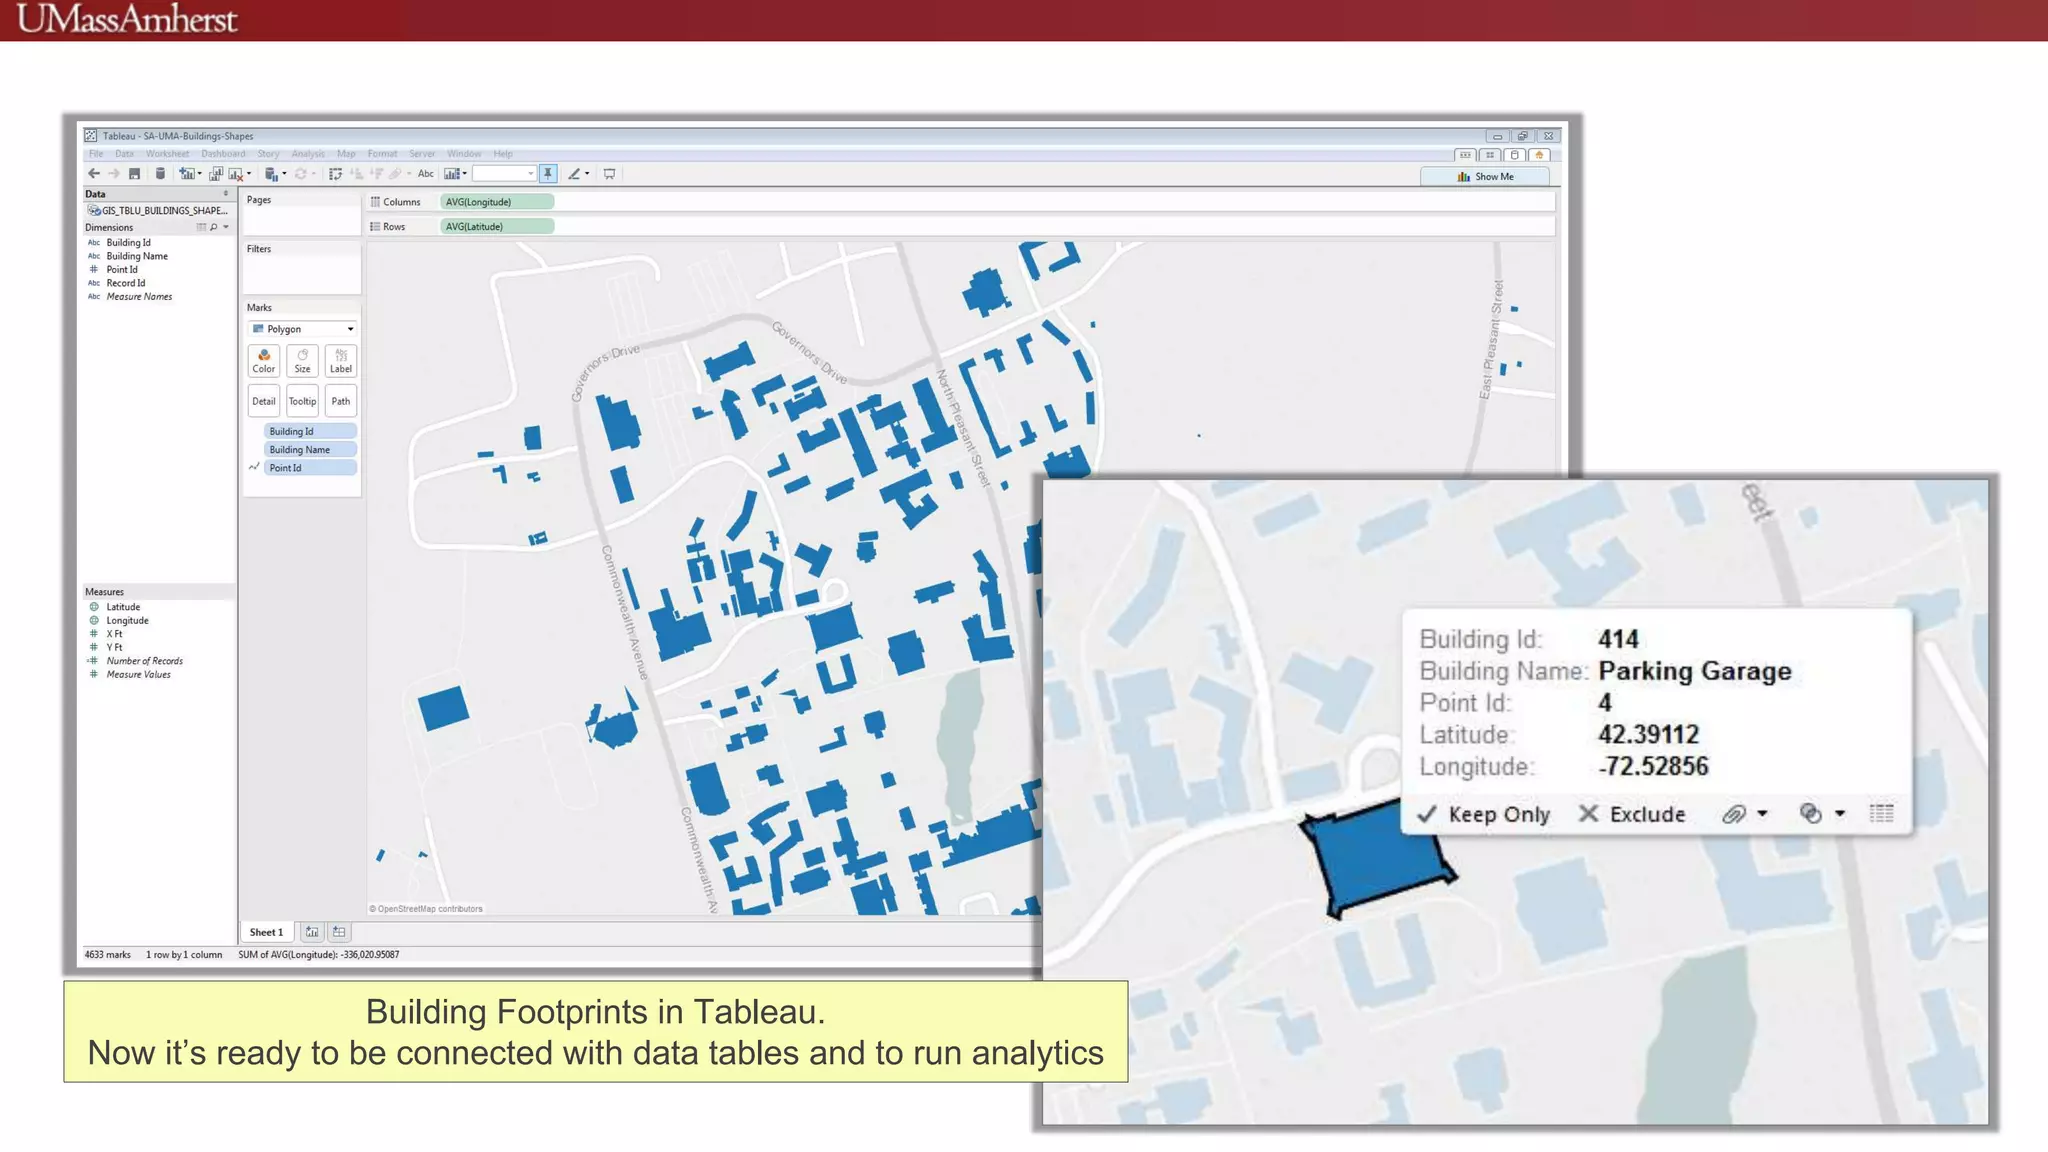Switch to the filmstrip view tab
Image resolution: width=2048 pixels, height=1152 pixels.
[1465, 155]
